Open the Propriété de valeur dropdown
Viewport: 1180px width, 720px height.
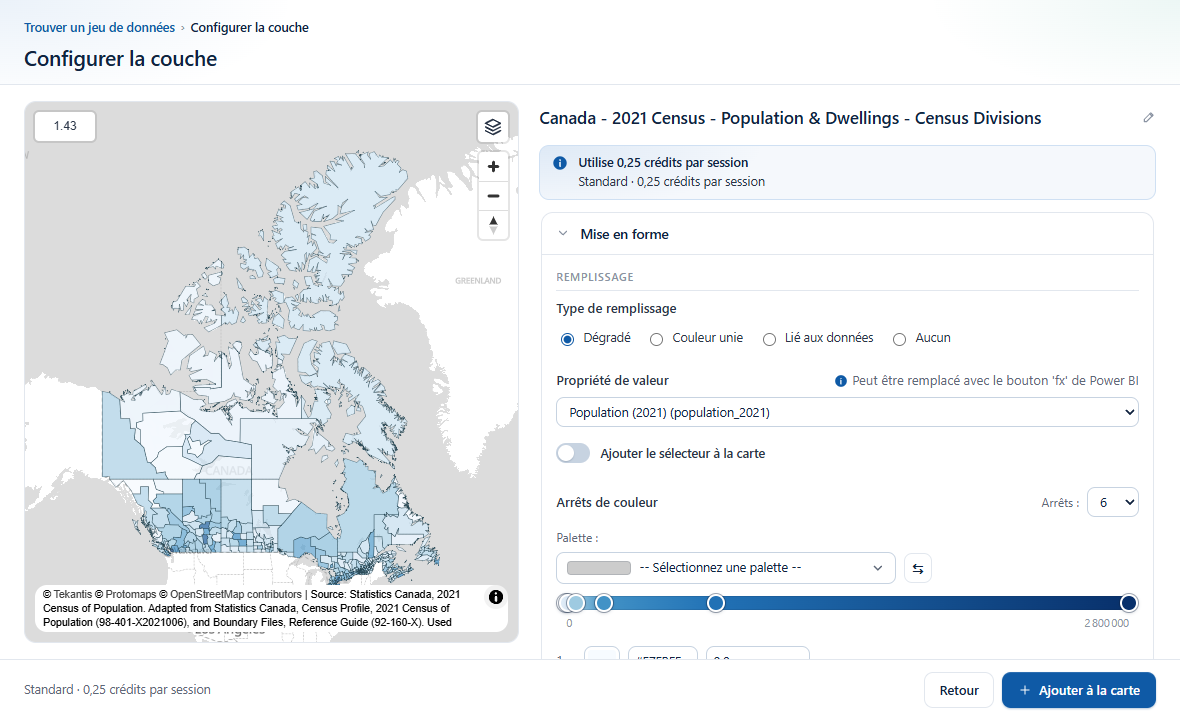pos(847,412)
